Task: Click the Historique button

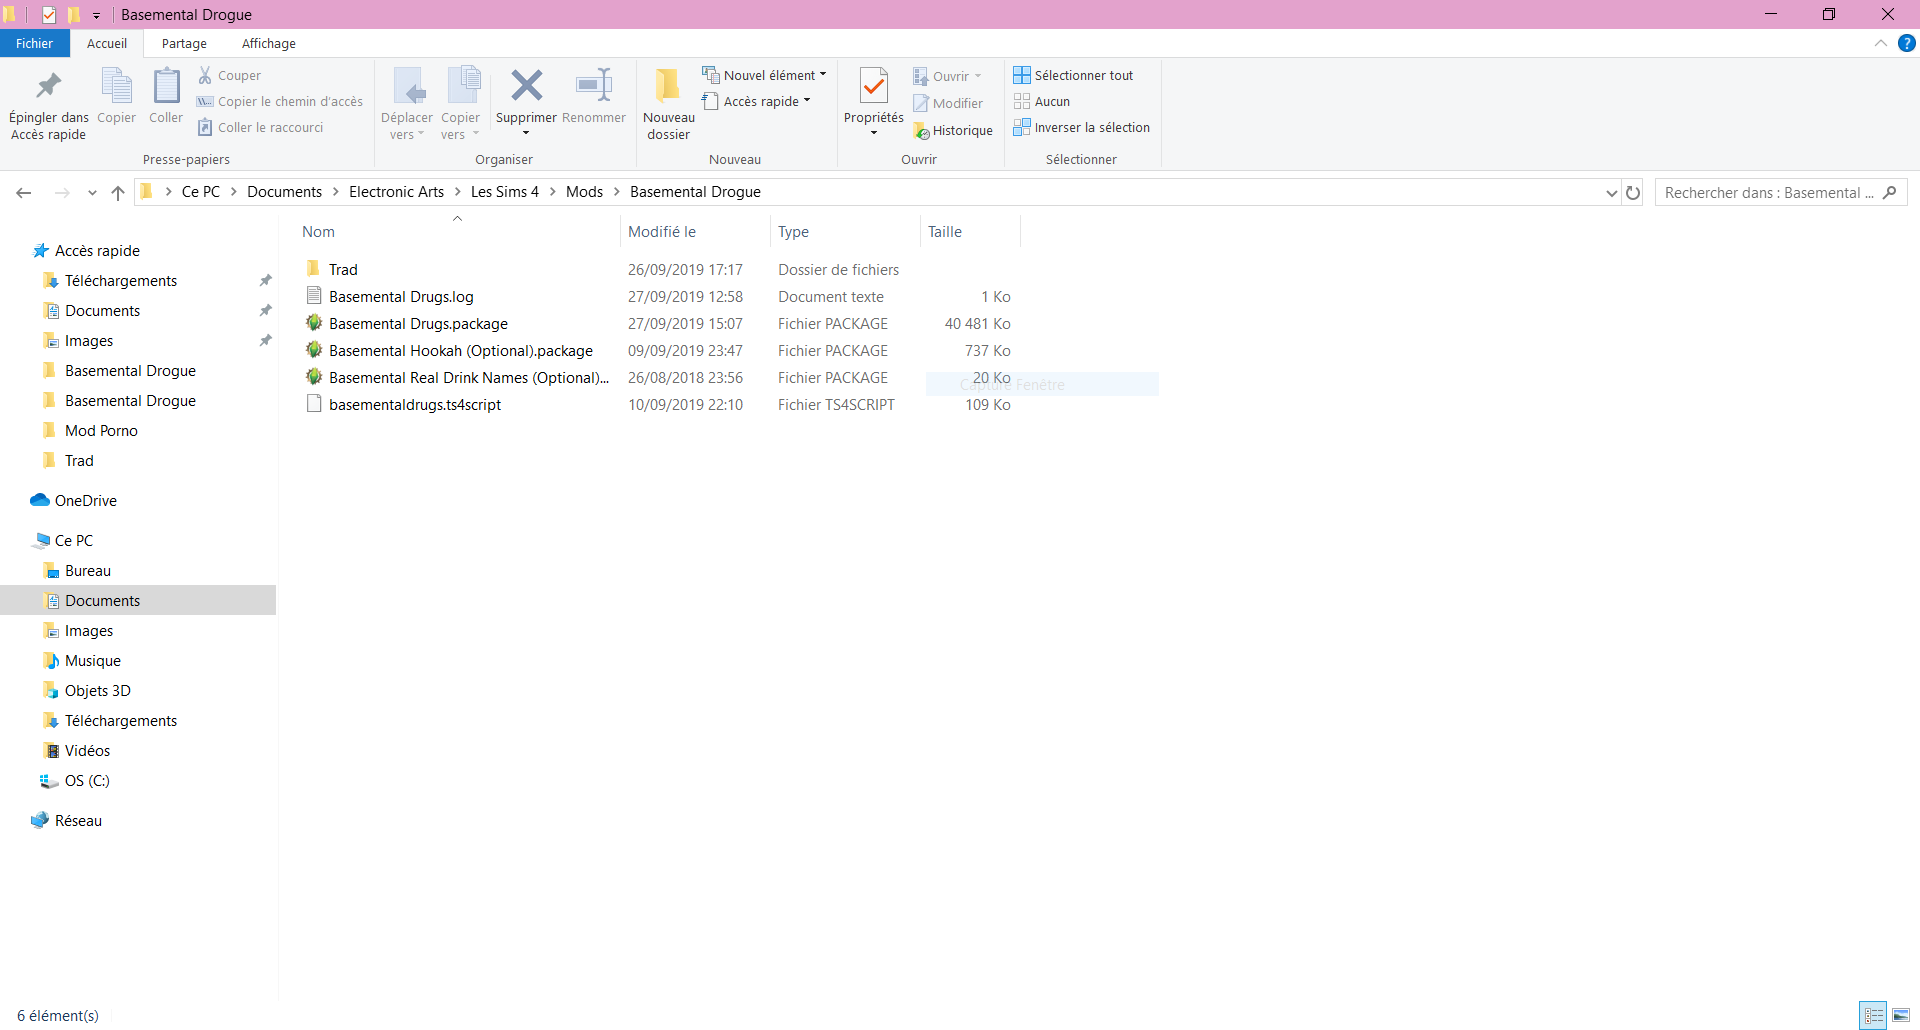Action: click(953, 131)
